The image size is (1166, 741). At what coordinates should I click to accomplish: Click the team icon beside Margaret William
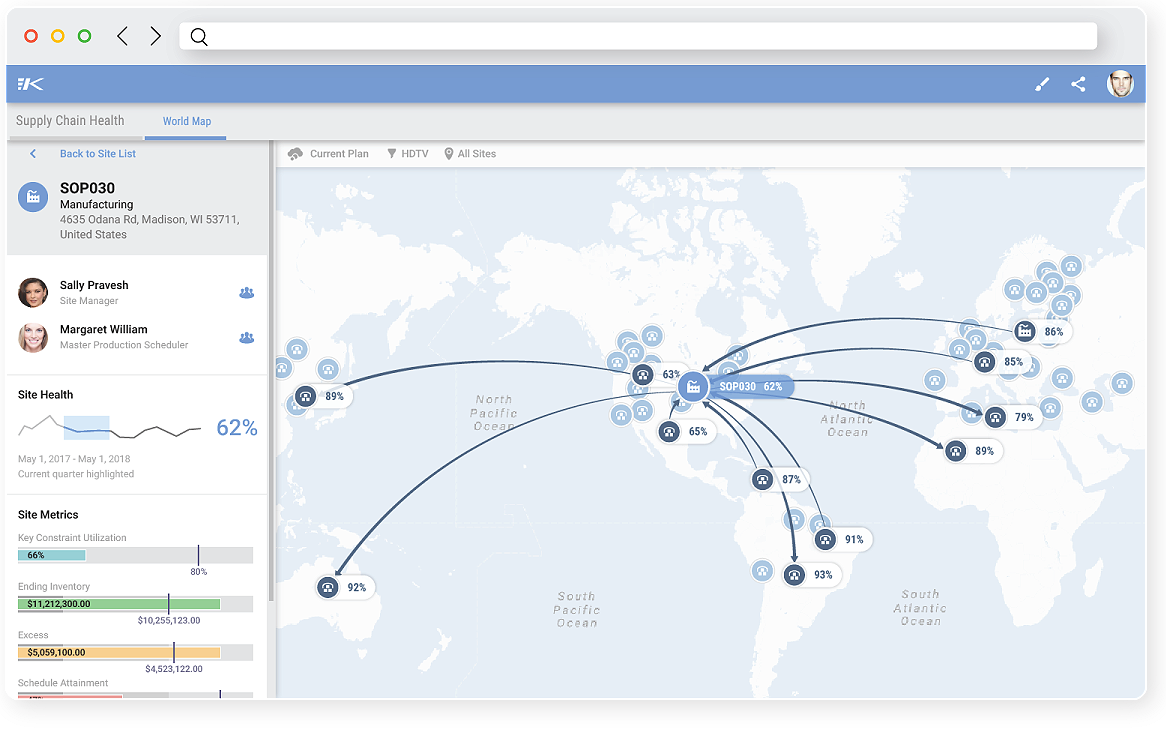[x=246, y=338]
